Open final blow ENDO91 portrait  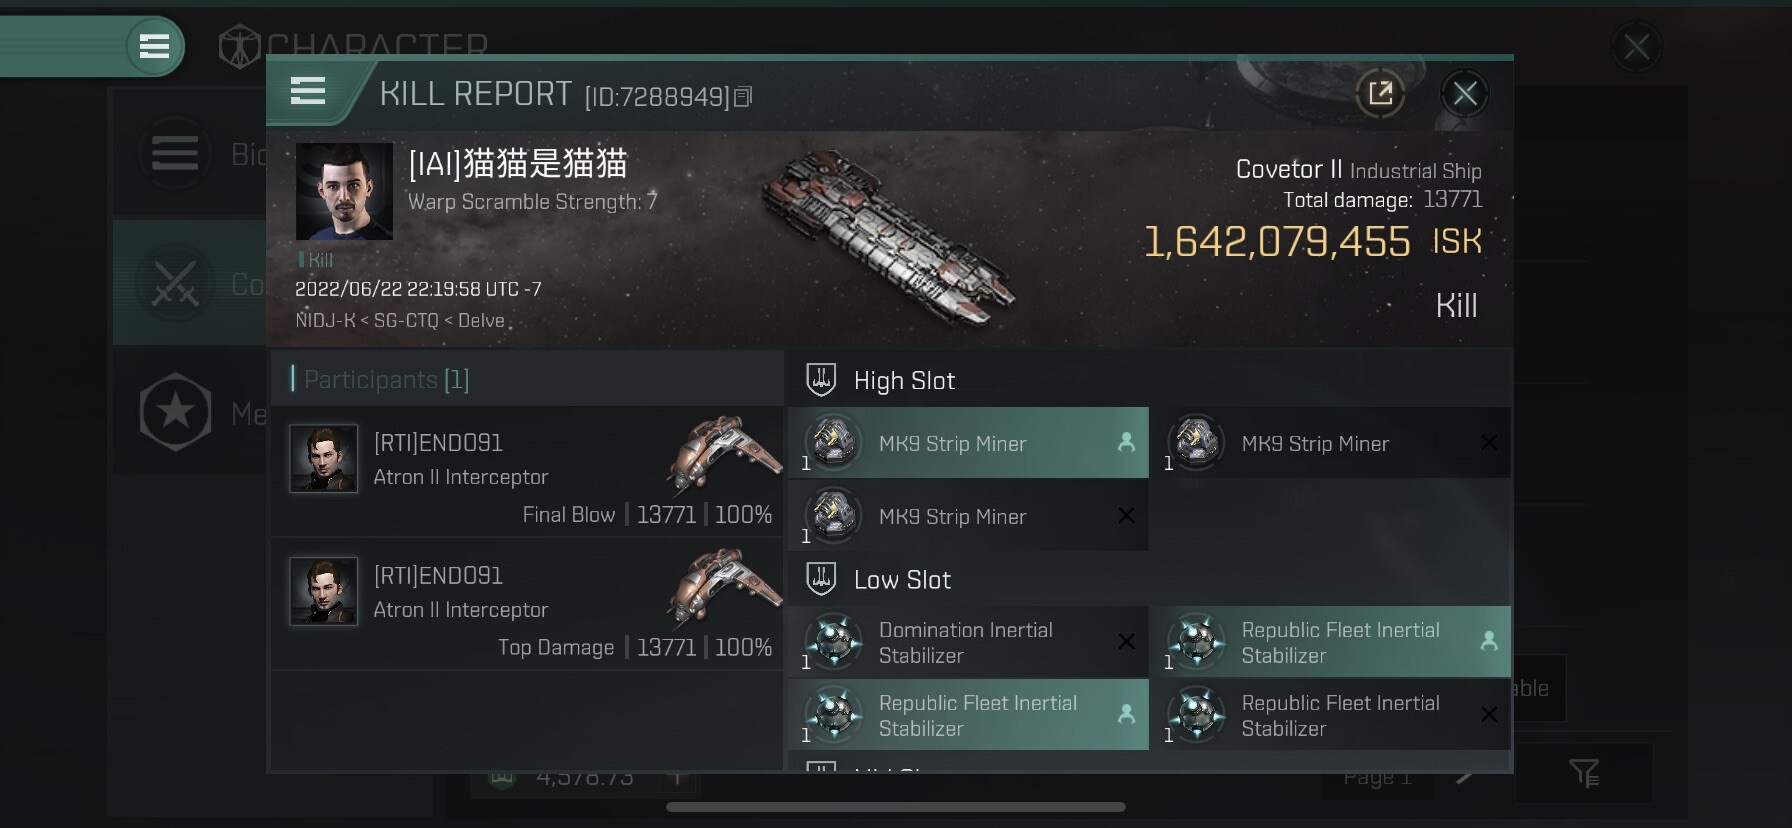click(x=323, y=458)
